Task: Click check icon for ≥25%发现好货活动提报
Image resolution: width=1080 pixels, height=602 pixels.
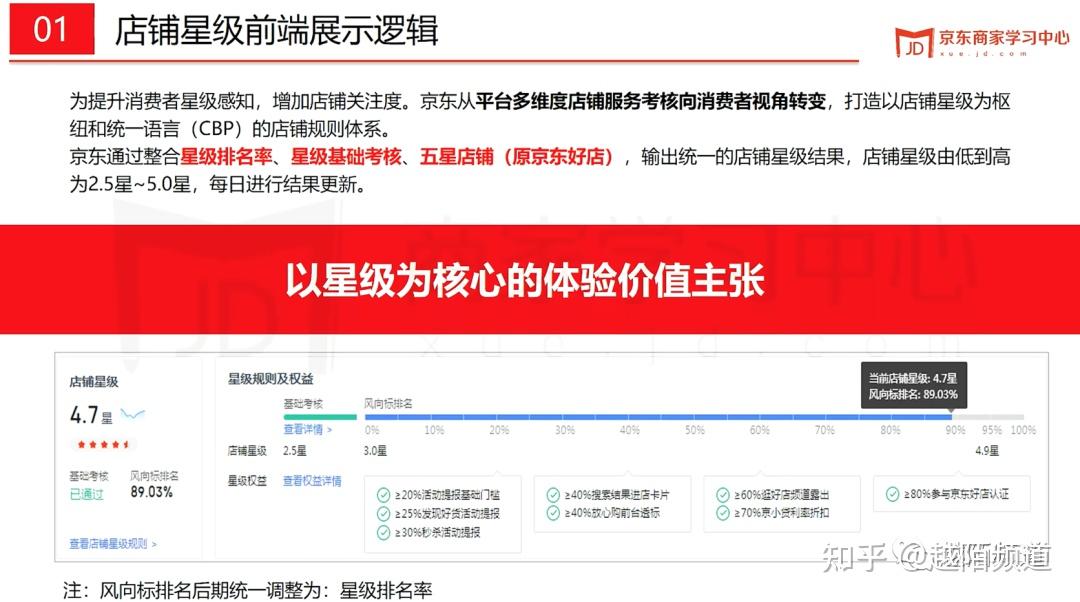Action: pyautogui.click(x=383, y=513)
